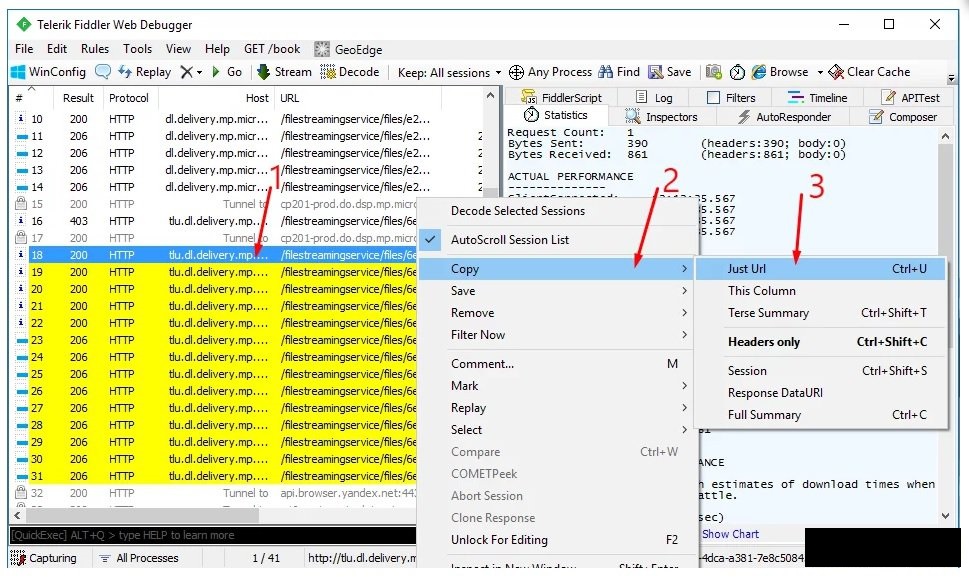Choose Terse Summary in Copy submenu
This screenshot has width=969, height=577.
[x=821, y=313]
